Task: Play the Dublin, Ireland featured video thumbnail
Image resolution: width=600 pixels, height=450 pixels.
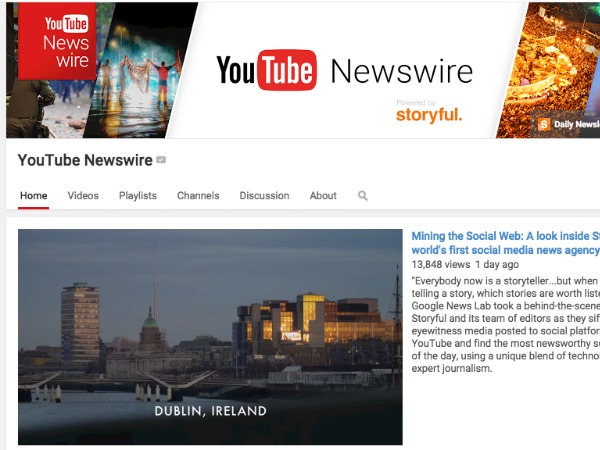Action: point(210,337)
